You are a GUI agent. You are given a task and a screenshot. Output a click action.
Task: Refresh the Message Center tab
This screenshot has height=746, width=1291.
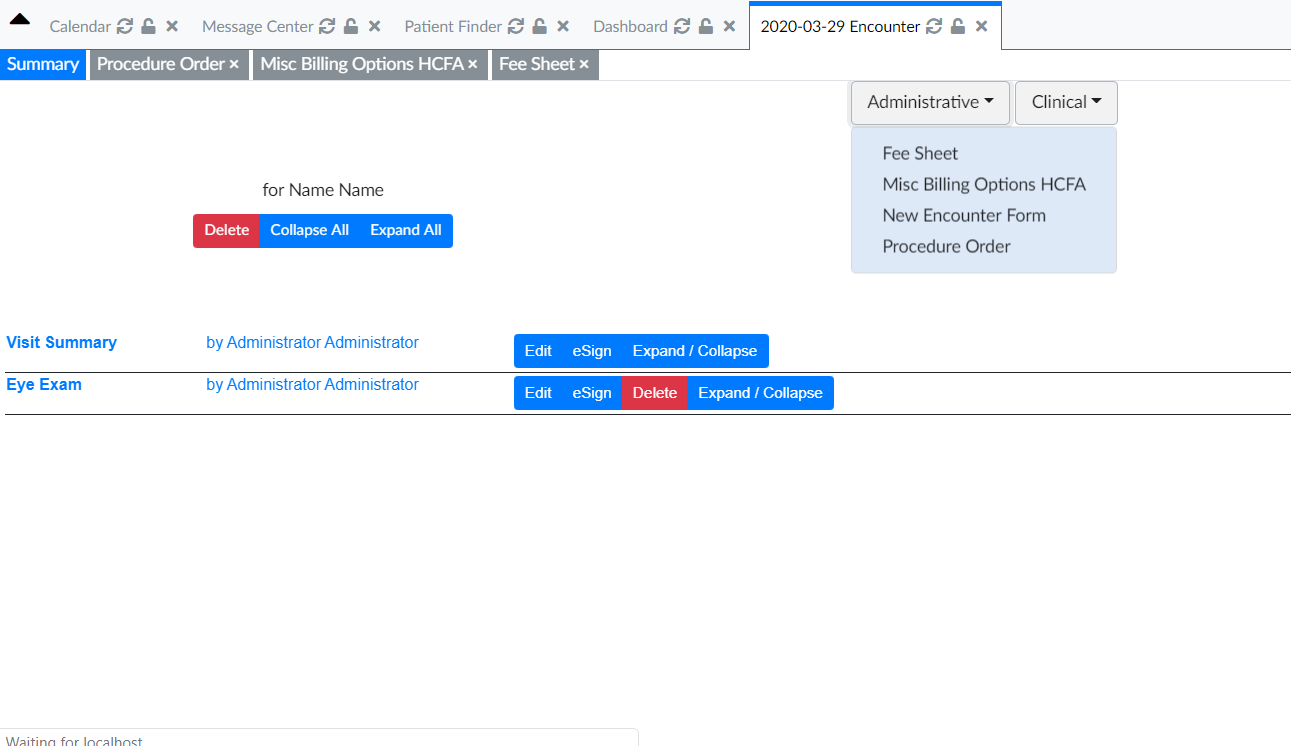327,26
